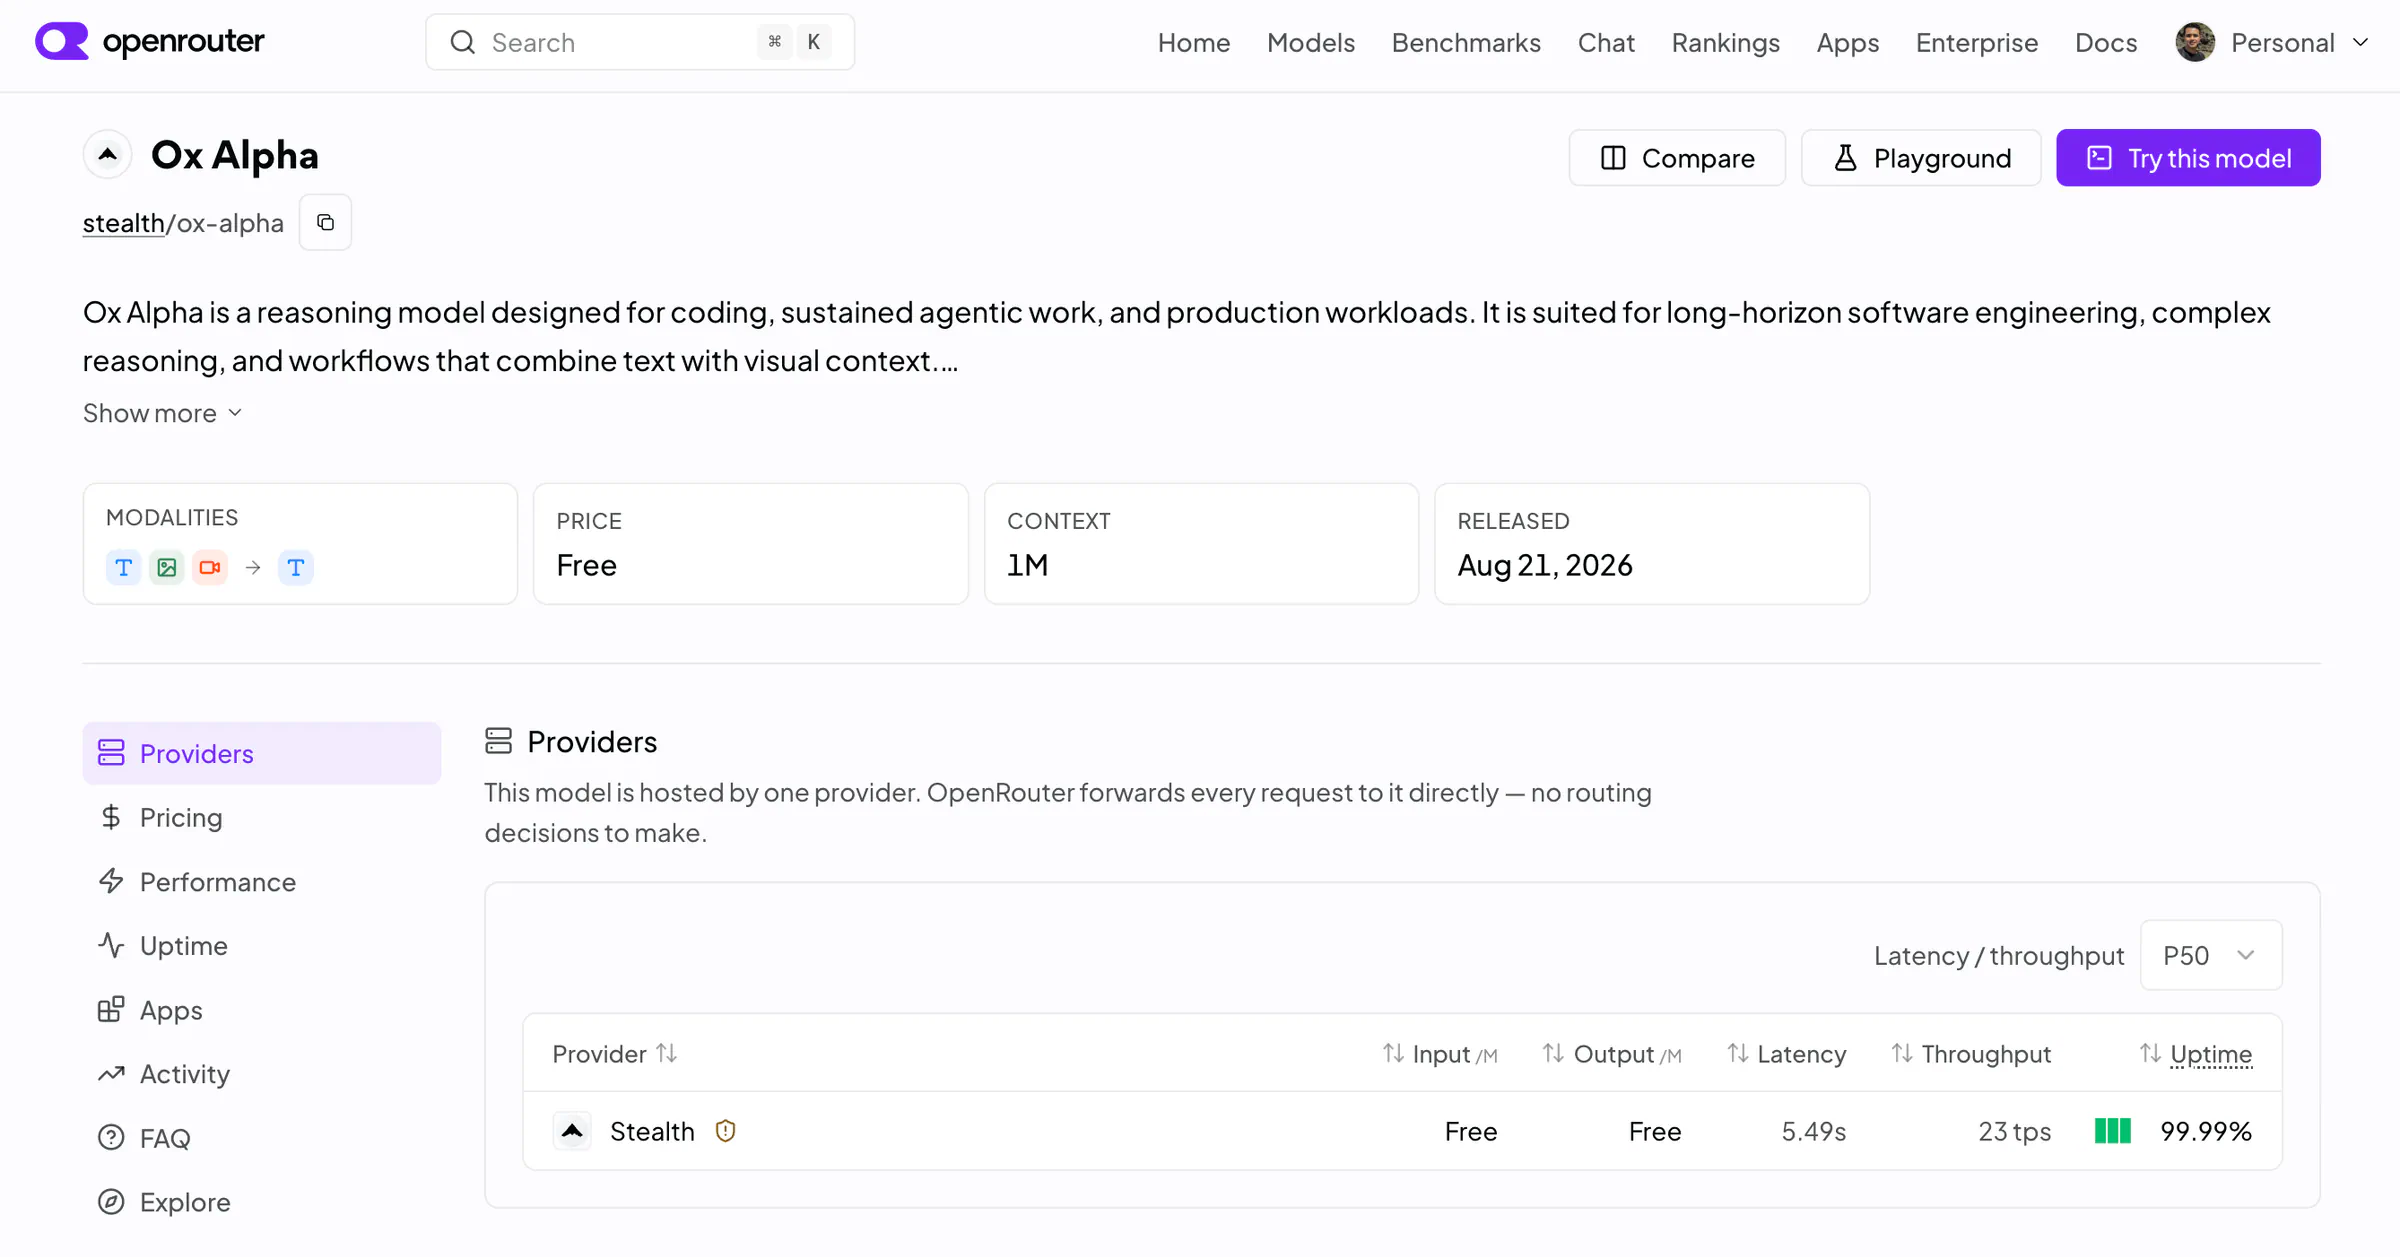Screen dimensions: 2400x1257
Task: Sort the table by Latency
Action: pos(1787,1054)
